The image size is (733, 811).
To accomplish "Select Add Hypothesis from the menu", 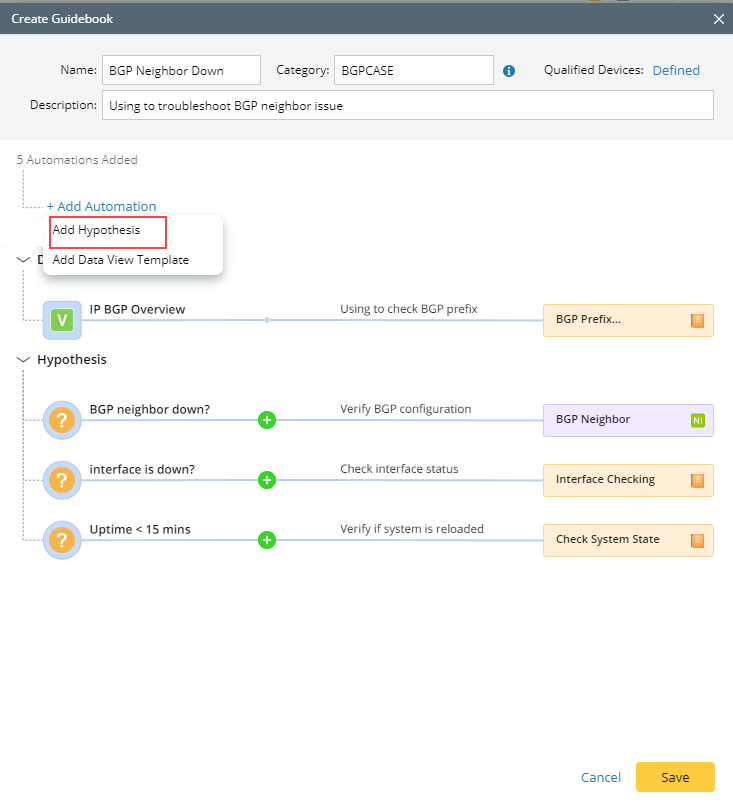I will [96, 230].
